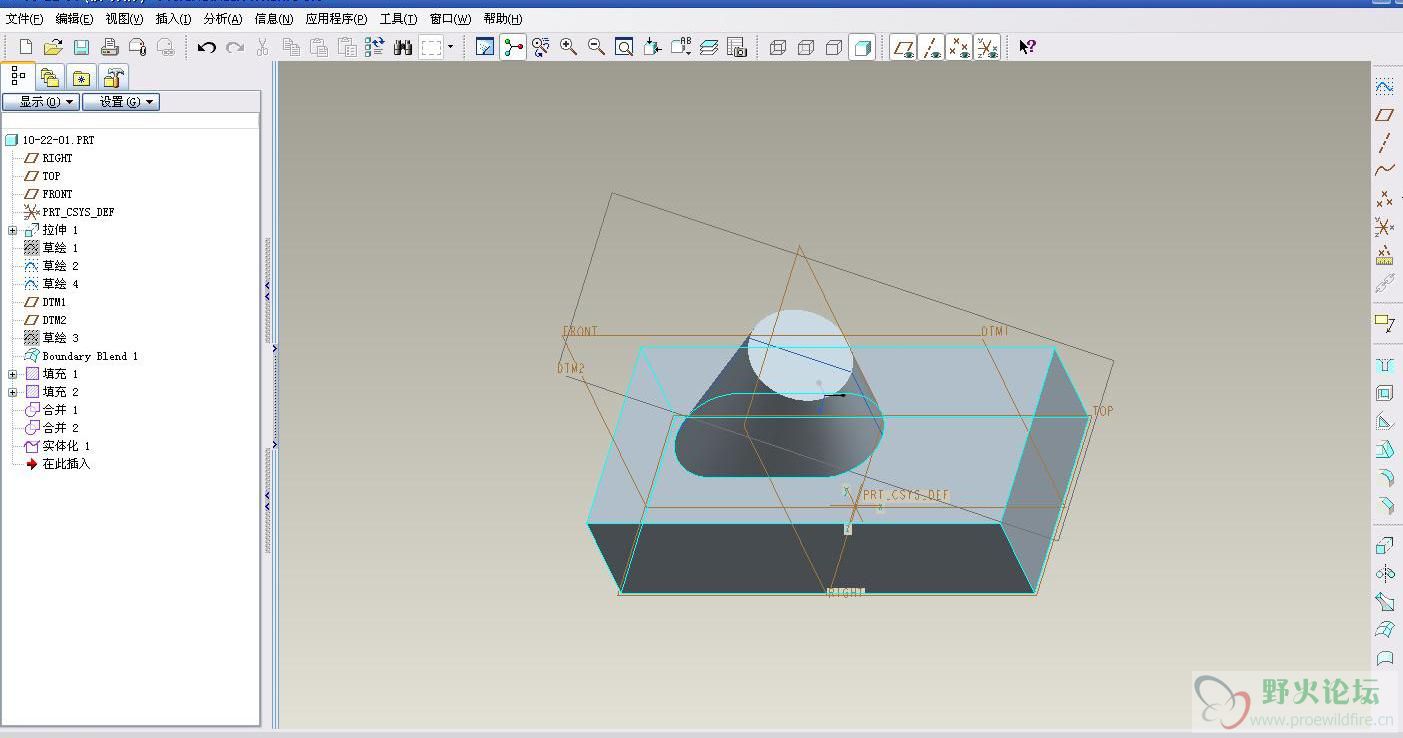This screenshot has width=1403, height=738.
Task: Select the Coordinate System tool in the right toolbar
Action: pos(1385,227)
